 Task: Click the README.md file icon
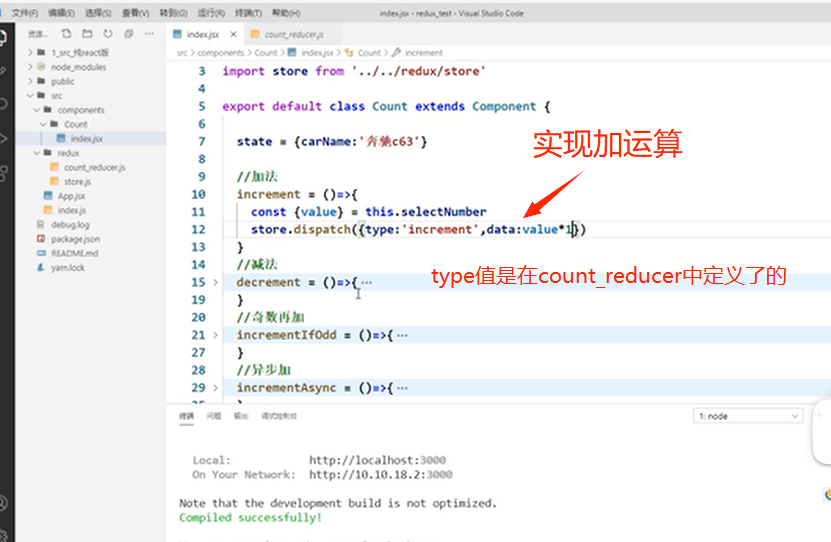coord(41,253)
